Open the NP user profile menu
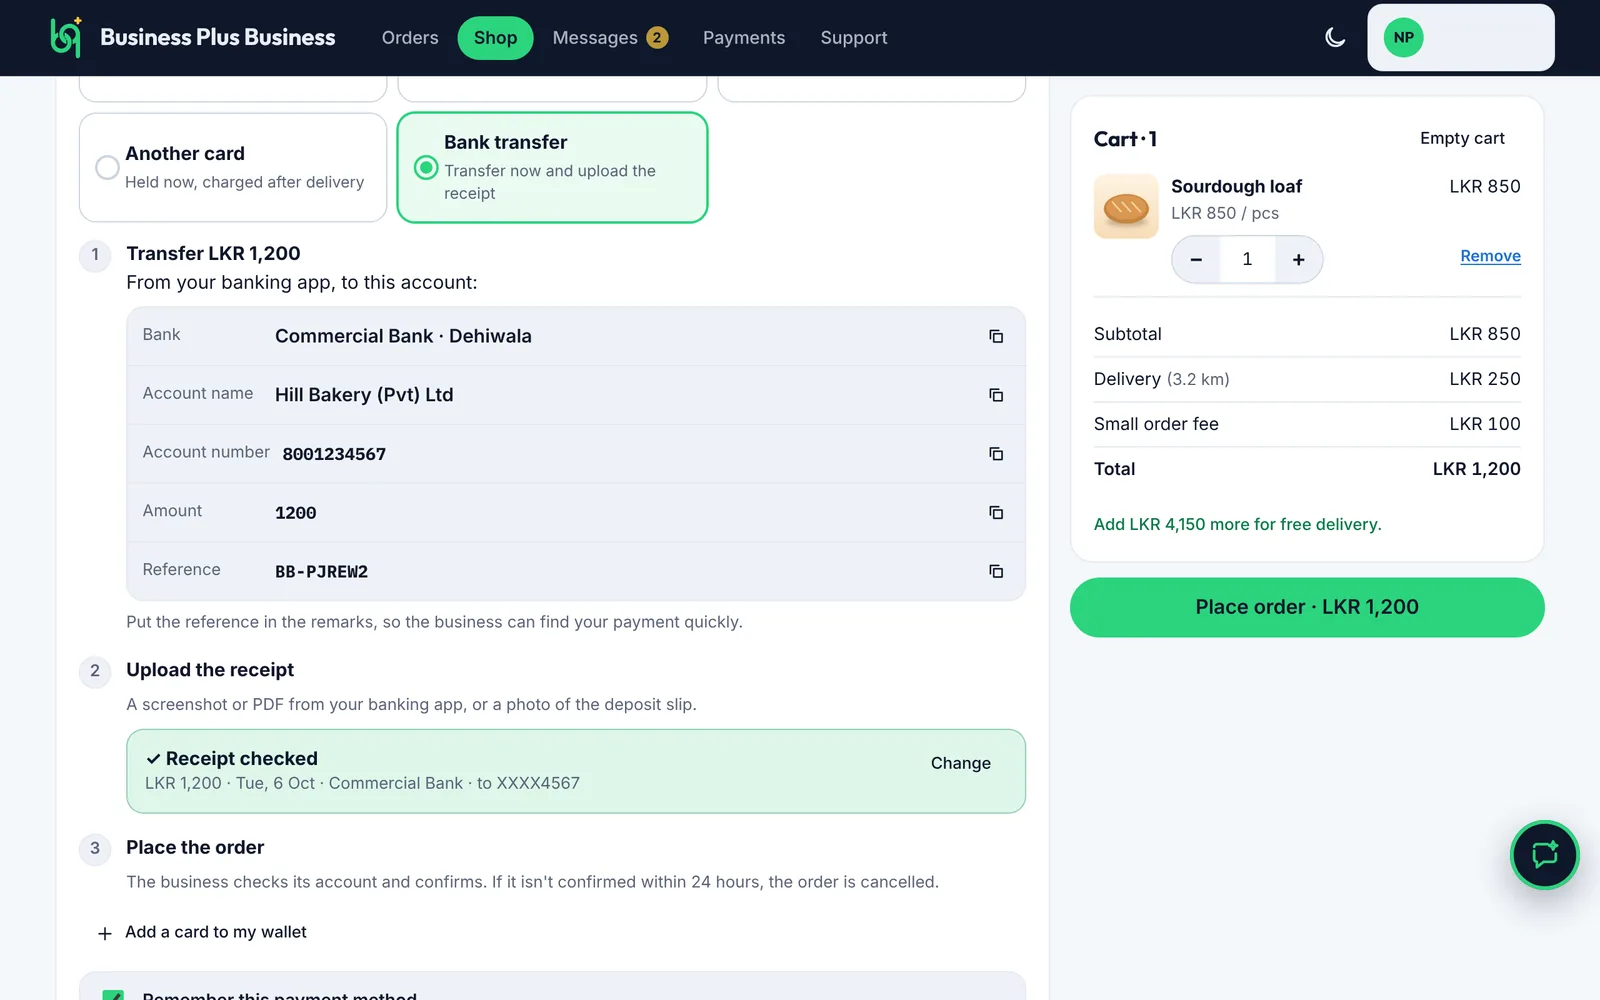This screenshot has height=1000, width=1600. point(1460,38)
